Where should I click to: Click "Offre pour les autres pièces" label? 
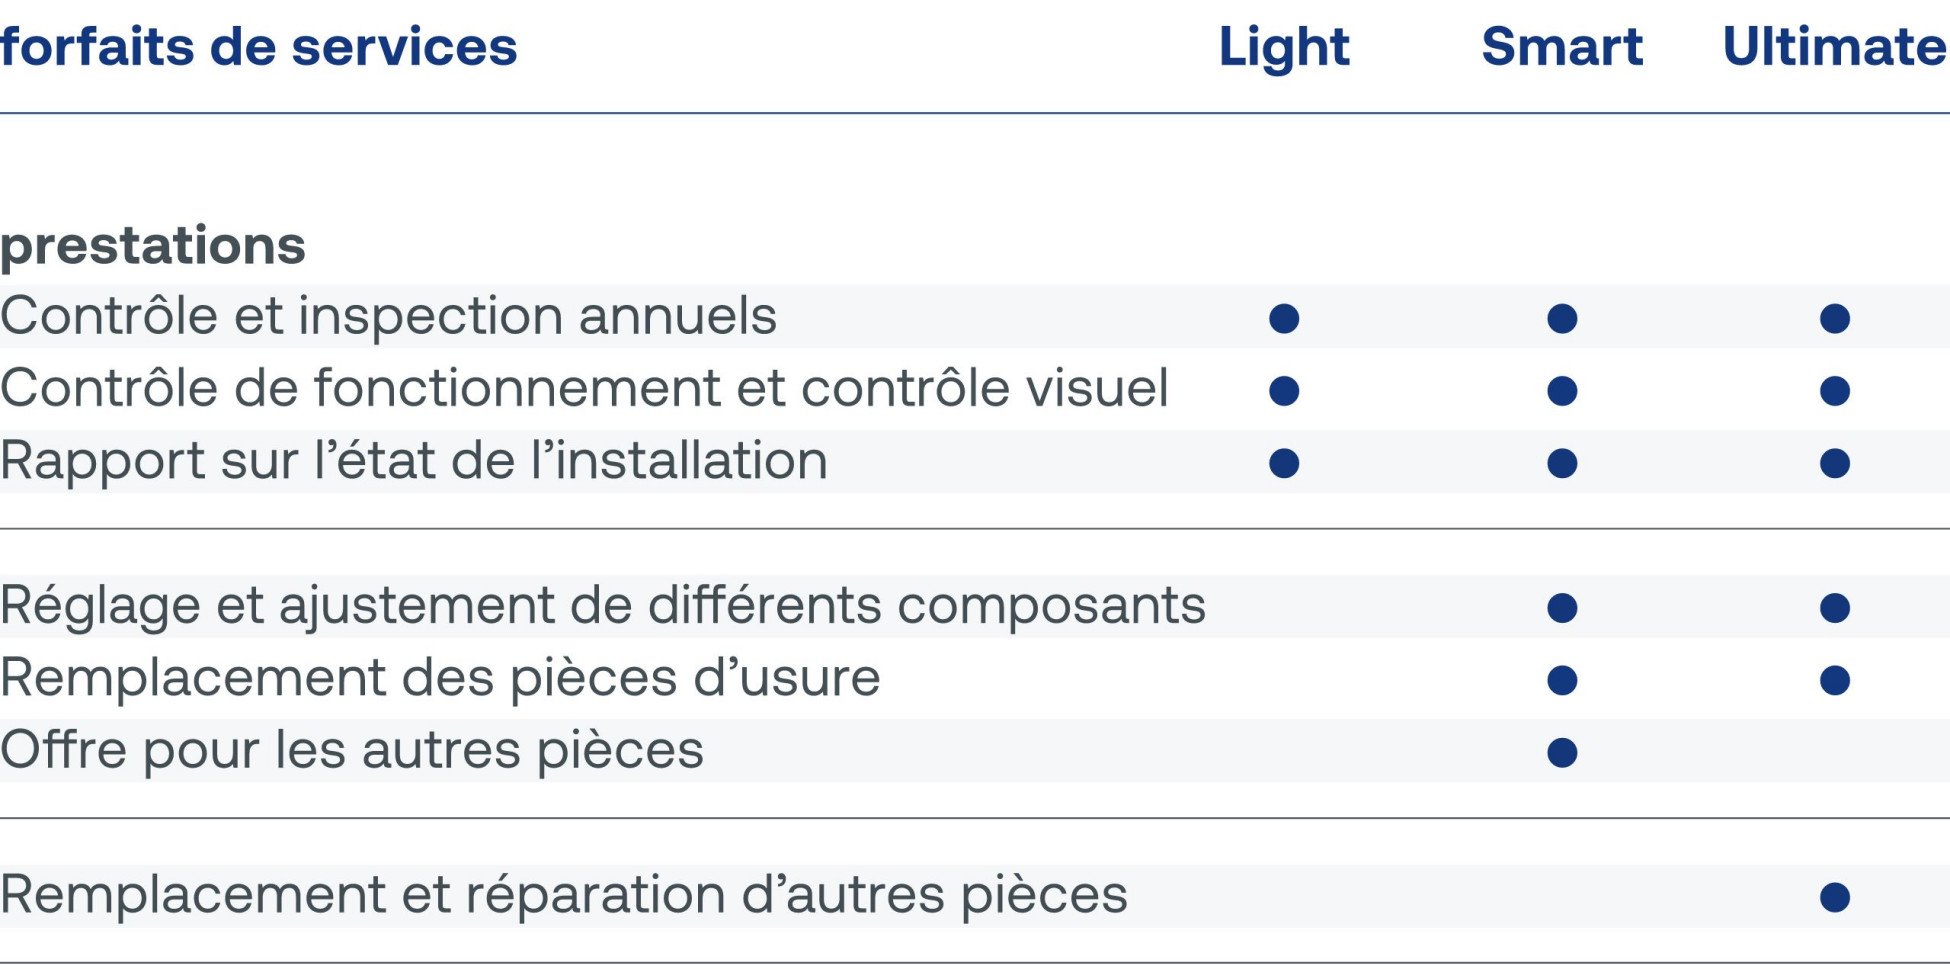(352, 750)
